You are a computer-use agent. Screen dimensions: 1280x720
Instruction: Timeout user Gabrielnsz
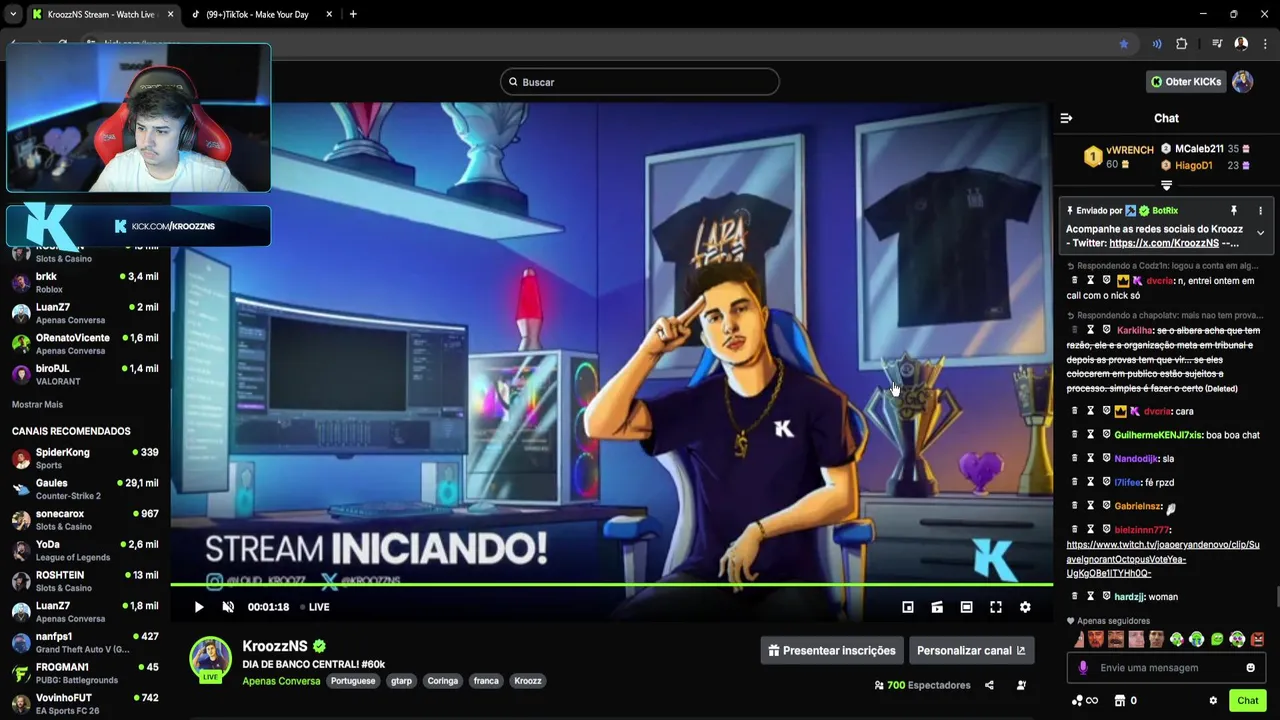[x=1091, y=507]
